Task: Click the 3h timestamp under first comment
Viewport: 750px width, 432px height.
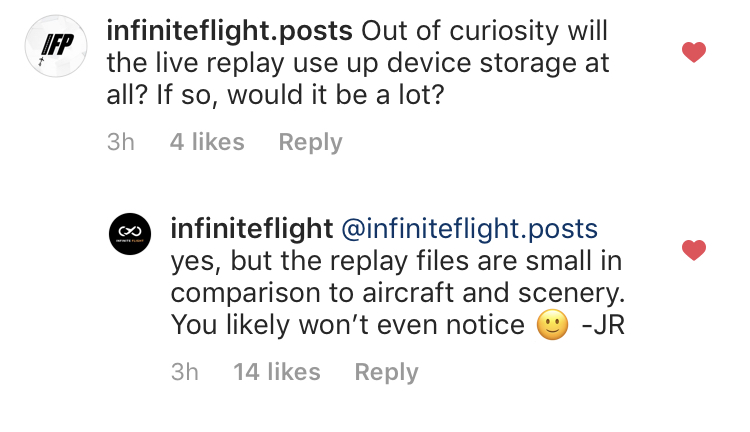Action: (120, 142)
